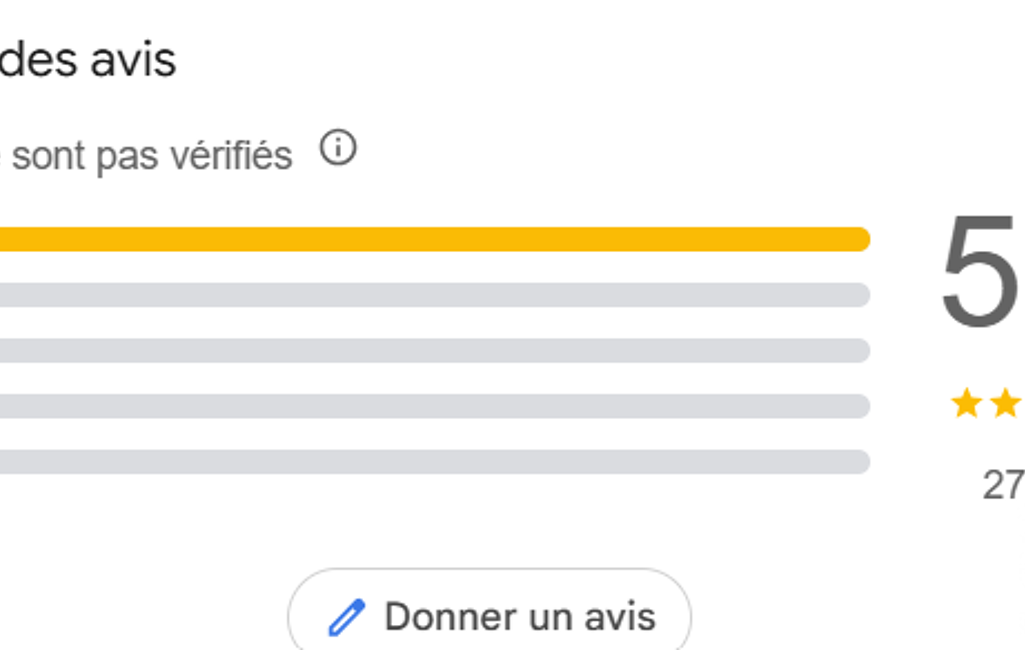This screenshot has height=650, width=1025.
Task: Select the two-star grey rating bar
Action: tap(435, 406)
